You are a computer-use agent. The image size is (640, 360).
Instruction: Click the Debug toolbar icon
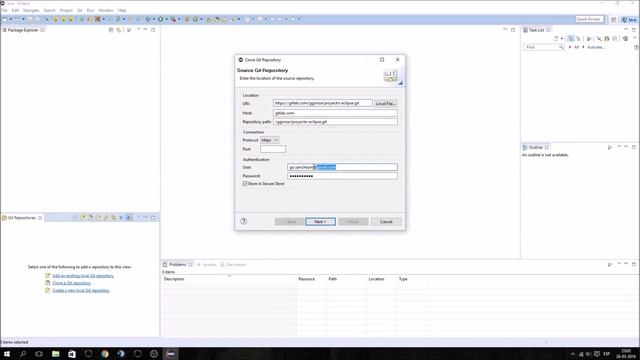tap(148, 19)
